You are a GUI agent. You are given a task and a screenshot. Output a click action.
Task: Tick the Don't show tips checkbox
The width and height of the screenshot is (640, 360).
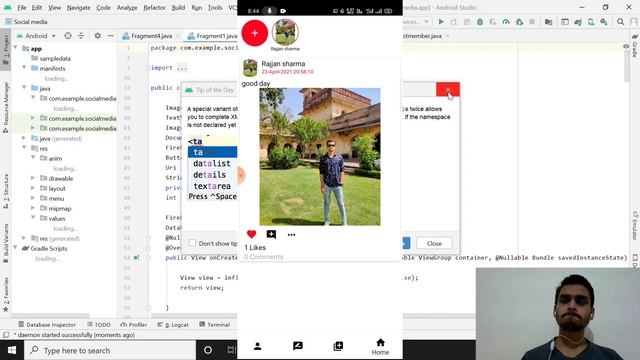tap(192, 243)
